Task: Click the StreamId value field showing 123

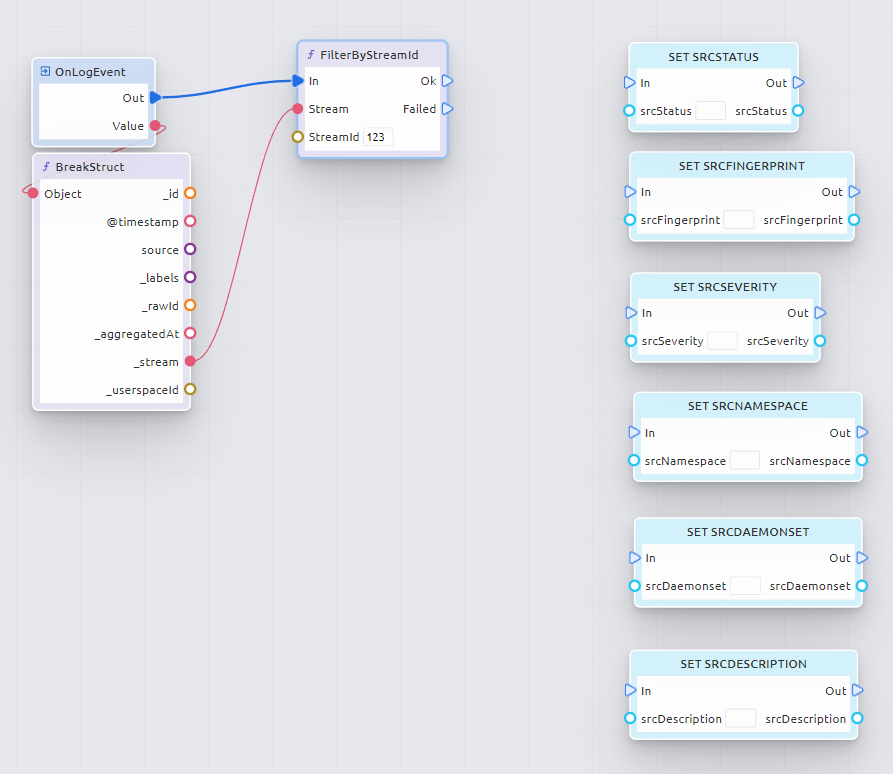Action: 378,137
